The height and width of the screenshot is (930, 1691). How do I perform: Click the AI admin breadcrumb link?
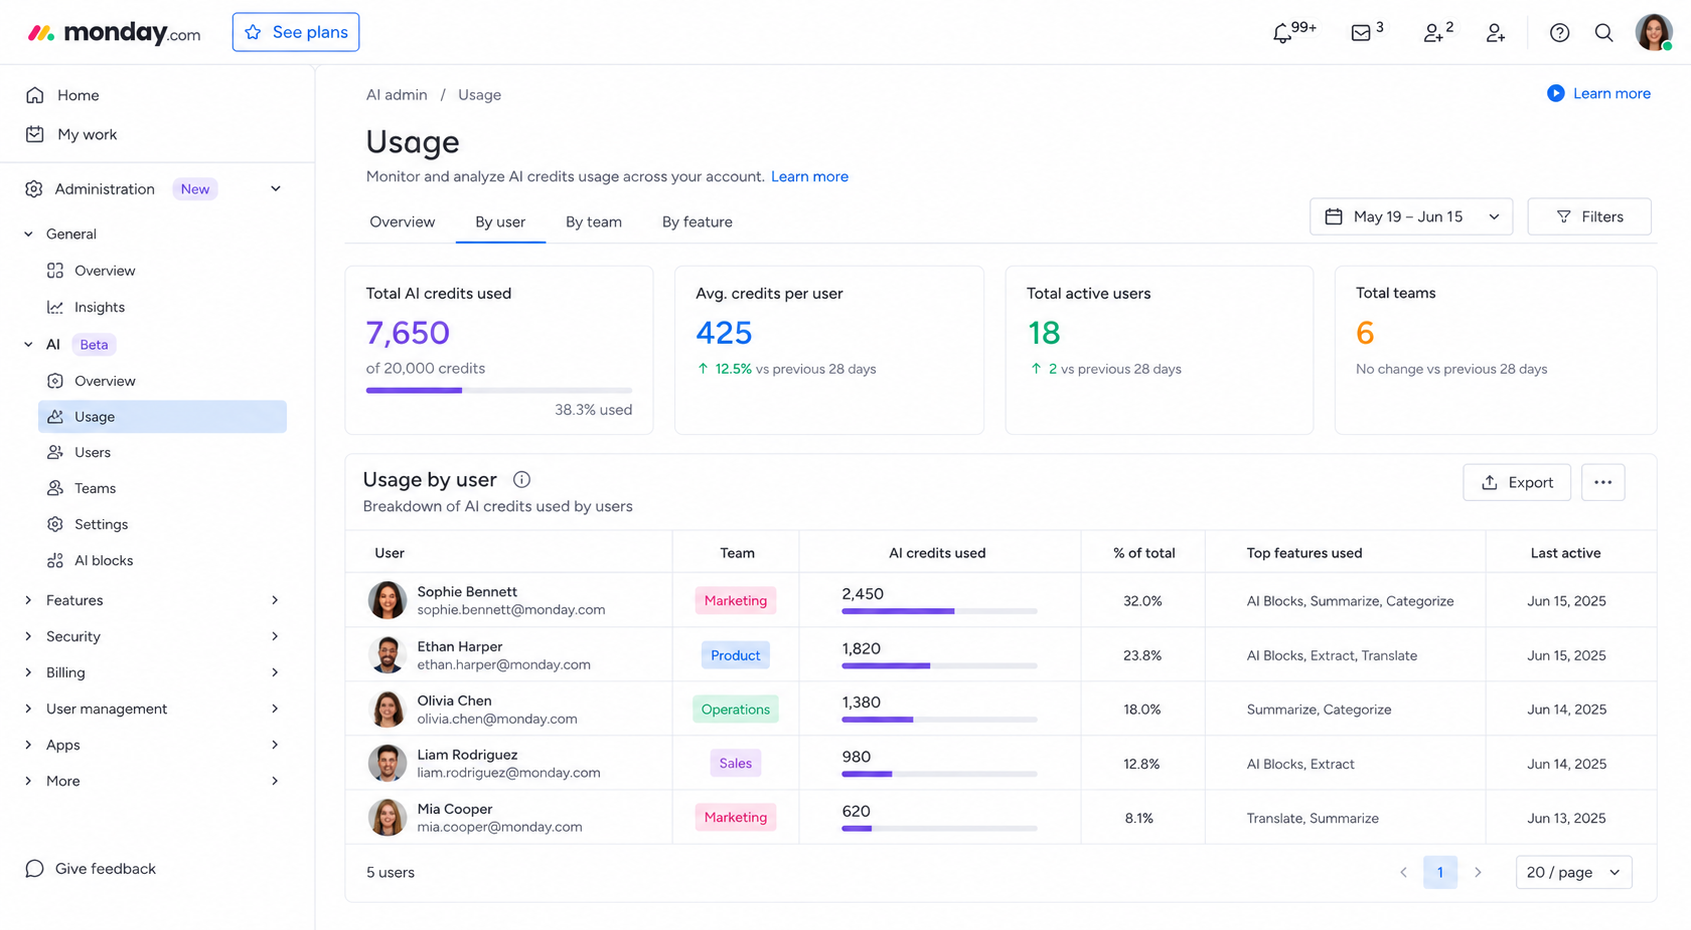(397, 95)
